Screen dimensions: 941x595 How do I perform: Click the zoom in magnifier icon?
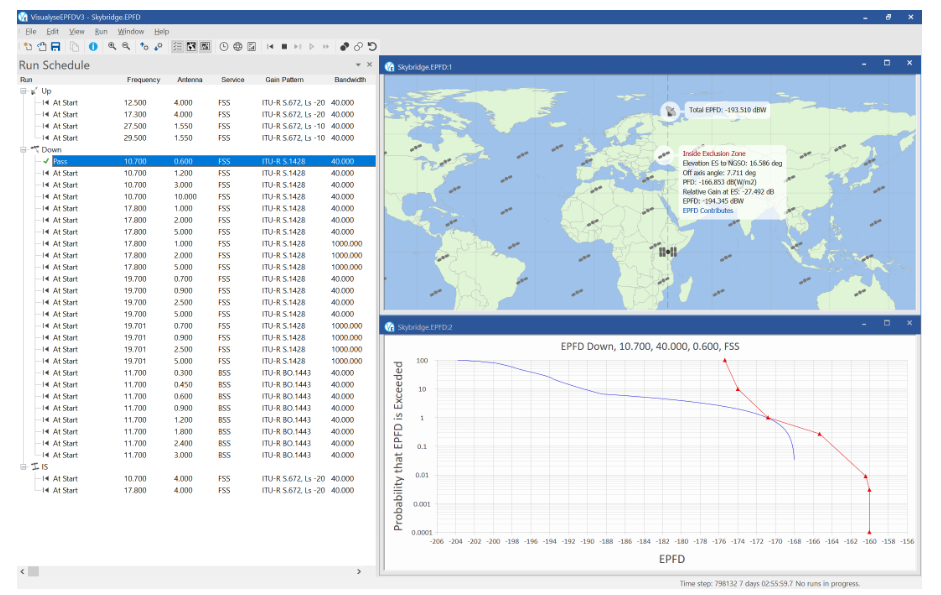112,46
